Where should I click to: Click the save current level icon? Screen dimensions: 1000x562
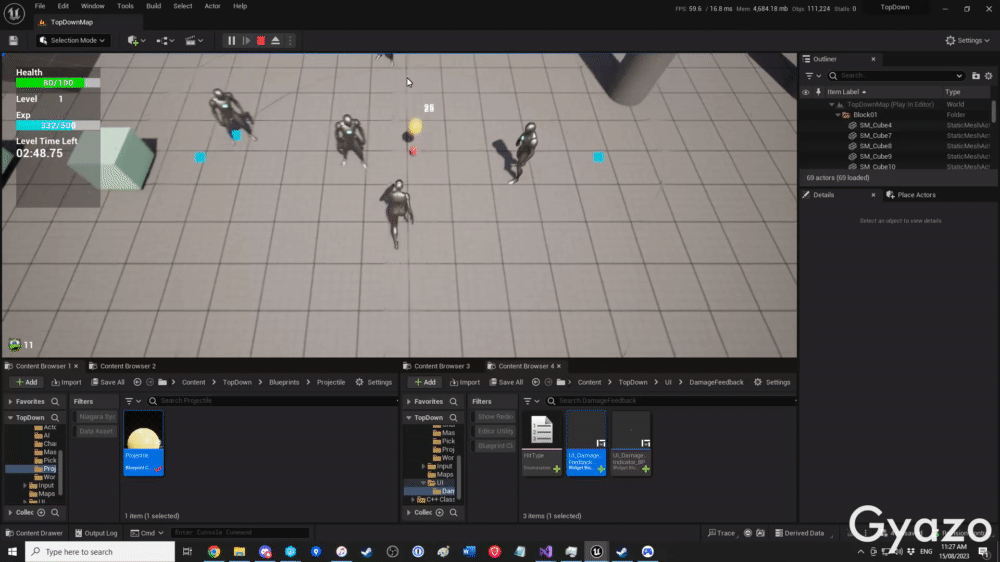click(x=14, y=40)
